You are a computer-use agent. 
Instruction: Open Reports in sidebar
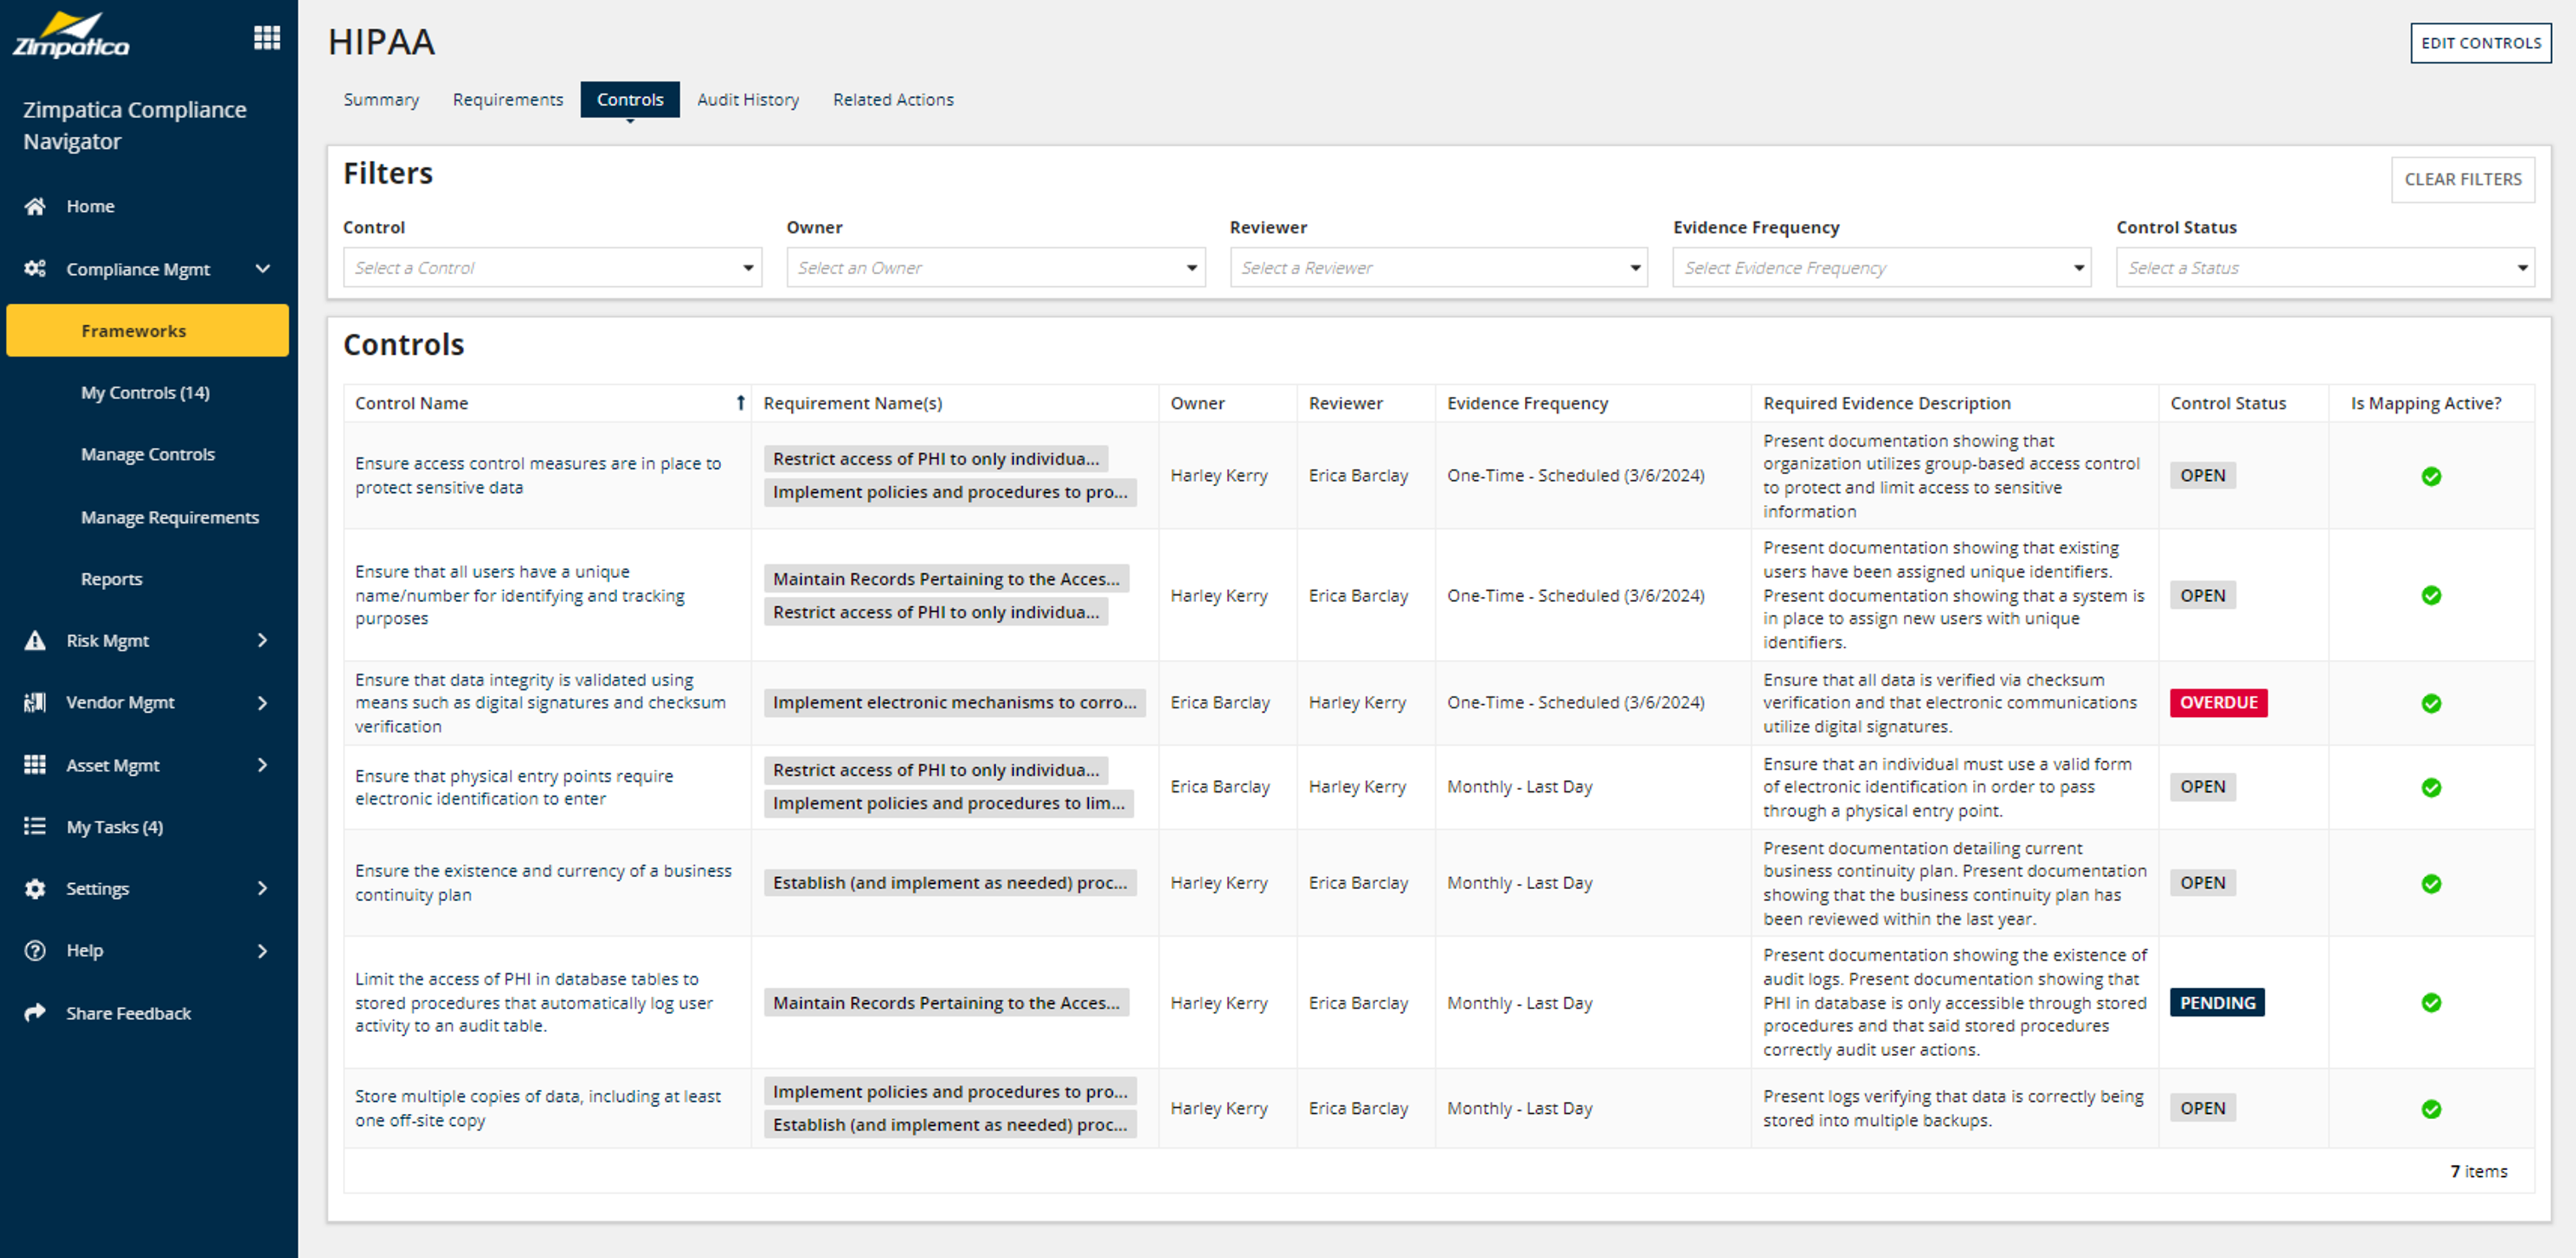pos(111,579)
